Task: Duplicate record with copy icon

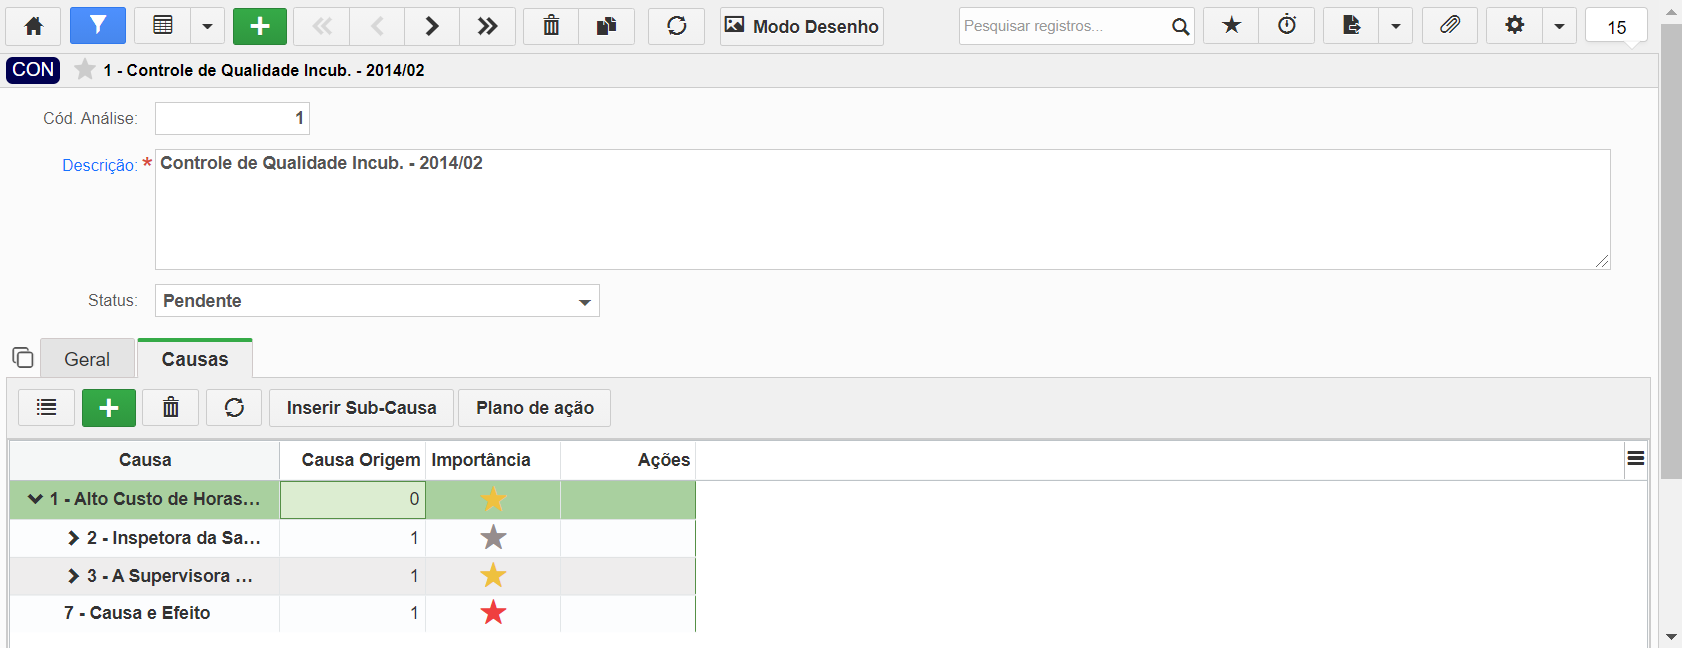Action: (606, 26)
